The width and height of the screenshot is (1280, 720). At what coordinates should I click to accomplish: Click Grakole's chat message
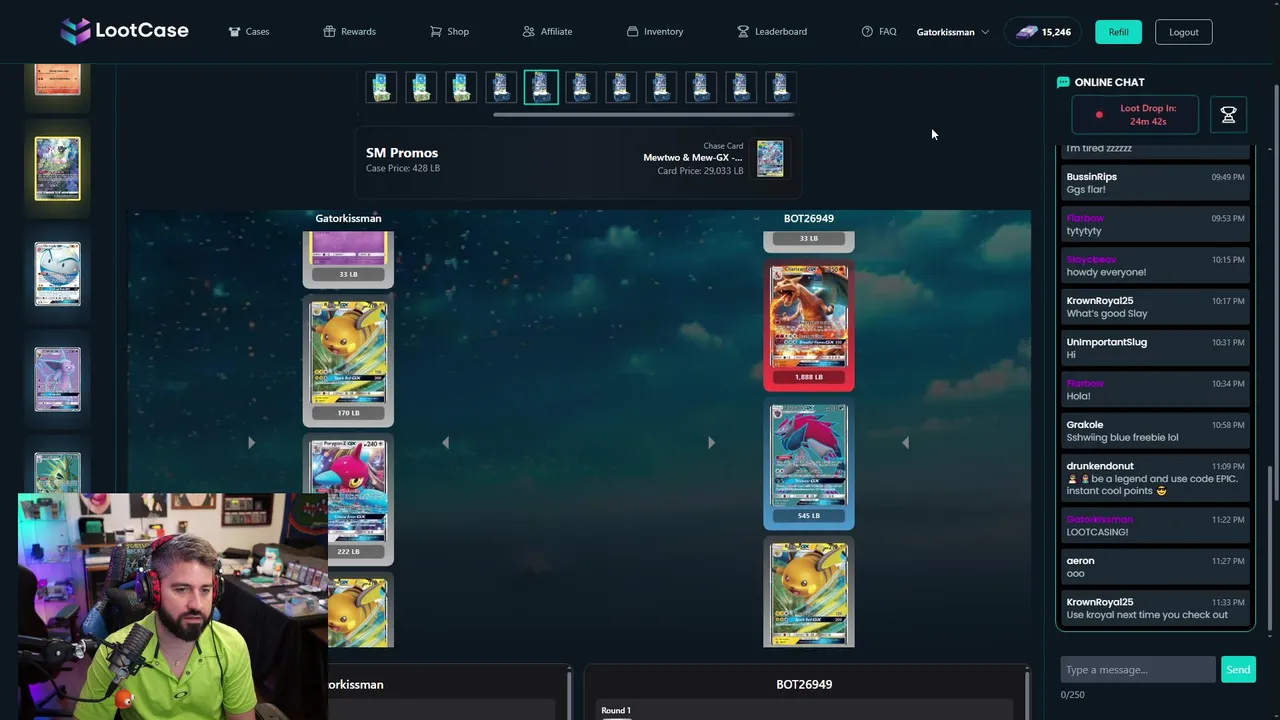coord(1155,431)
